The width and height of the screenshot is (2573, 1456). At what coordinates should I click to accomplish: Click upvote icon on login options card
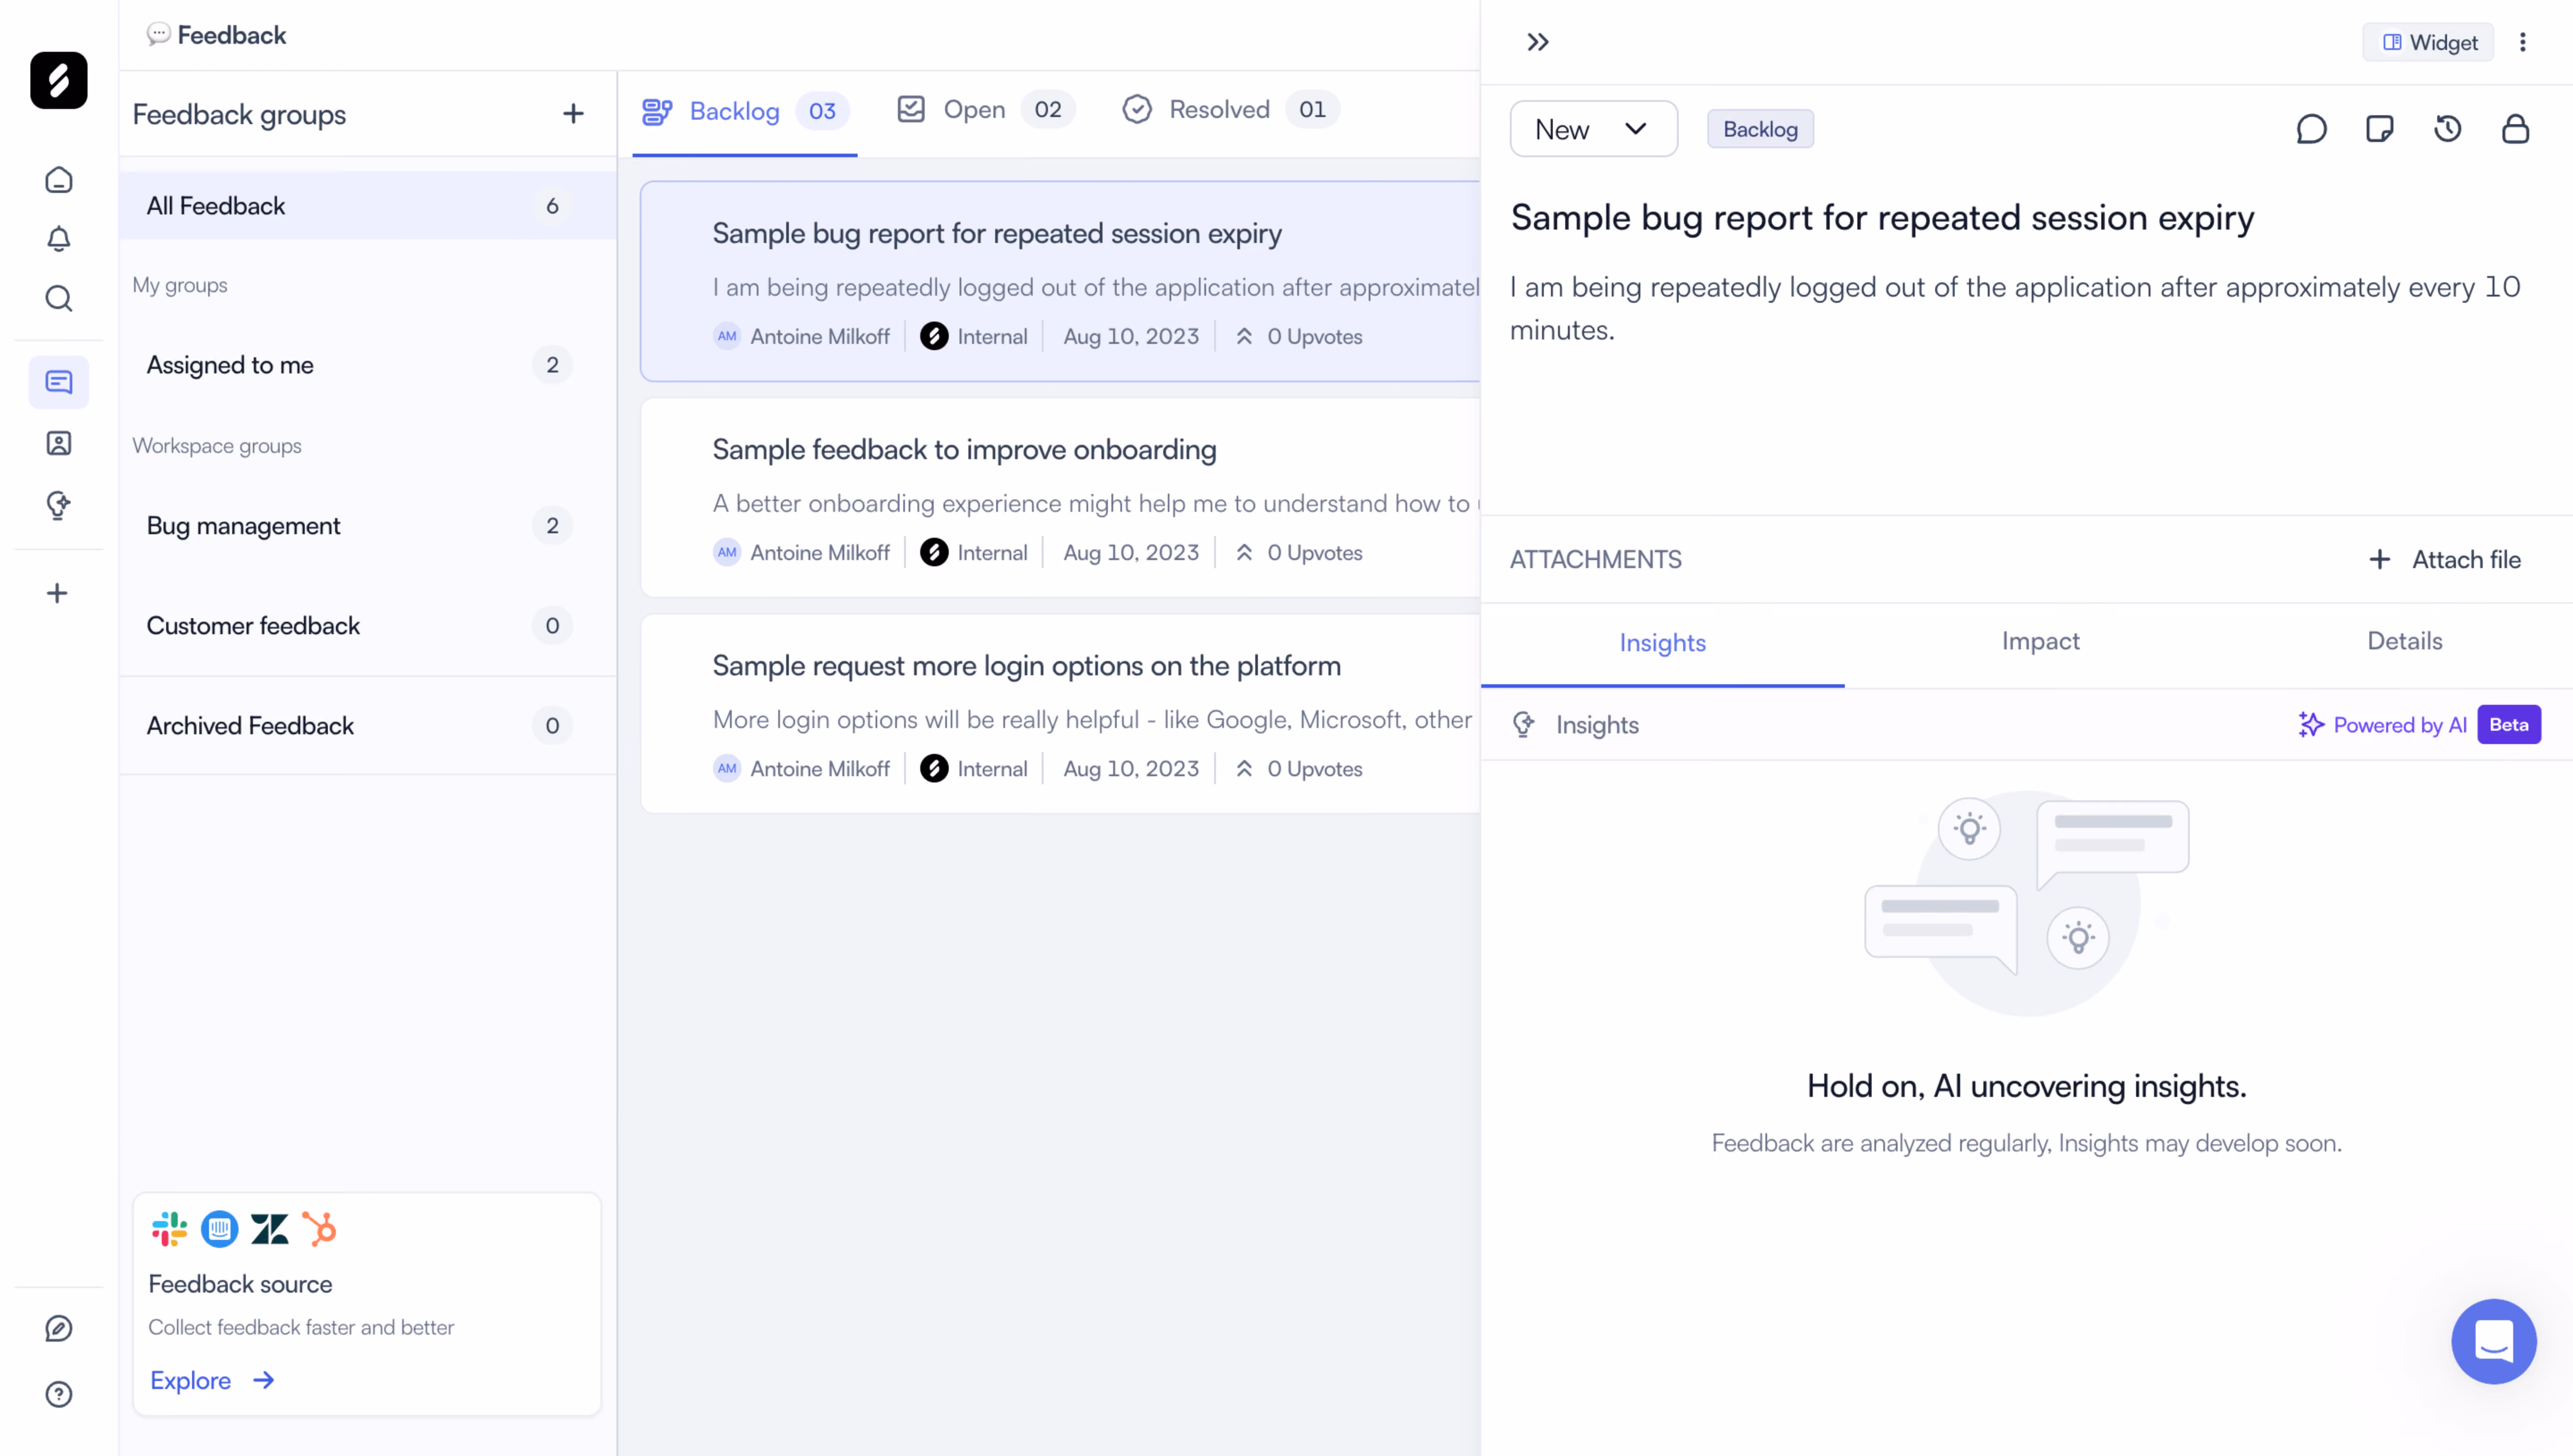(1244, 769)
